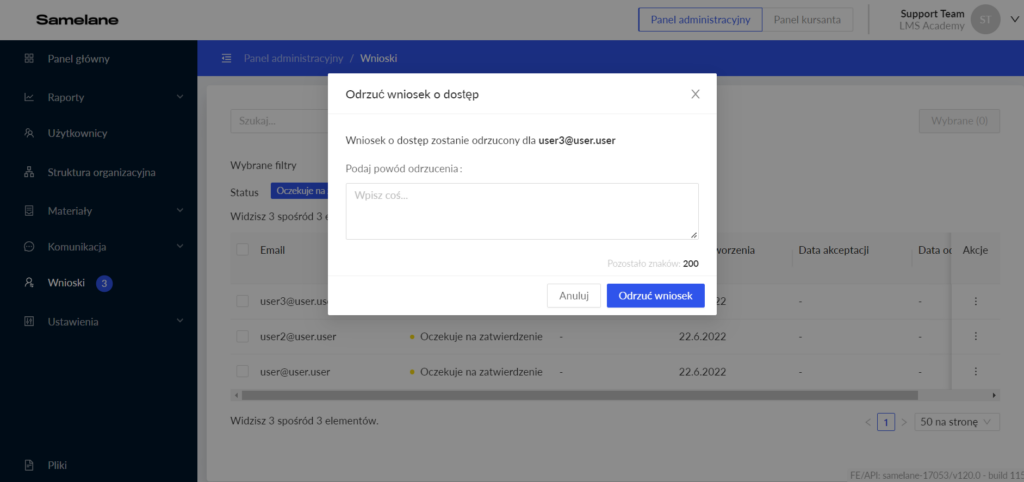This screenshot has width=1024, height=482.
Task: Click the Użytkownicy users icon
Action: (x=29, y=134)
